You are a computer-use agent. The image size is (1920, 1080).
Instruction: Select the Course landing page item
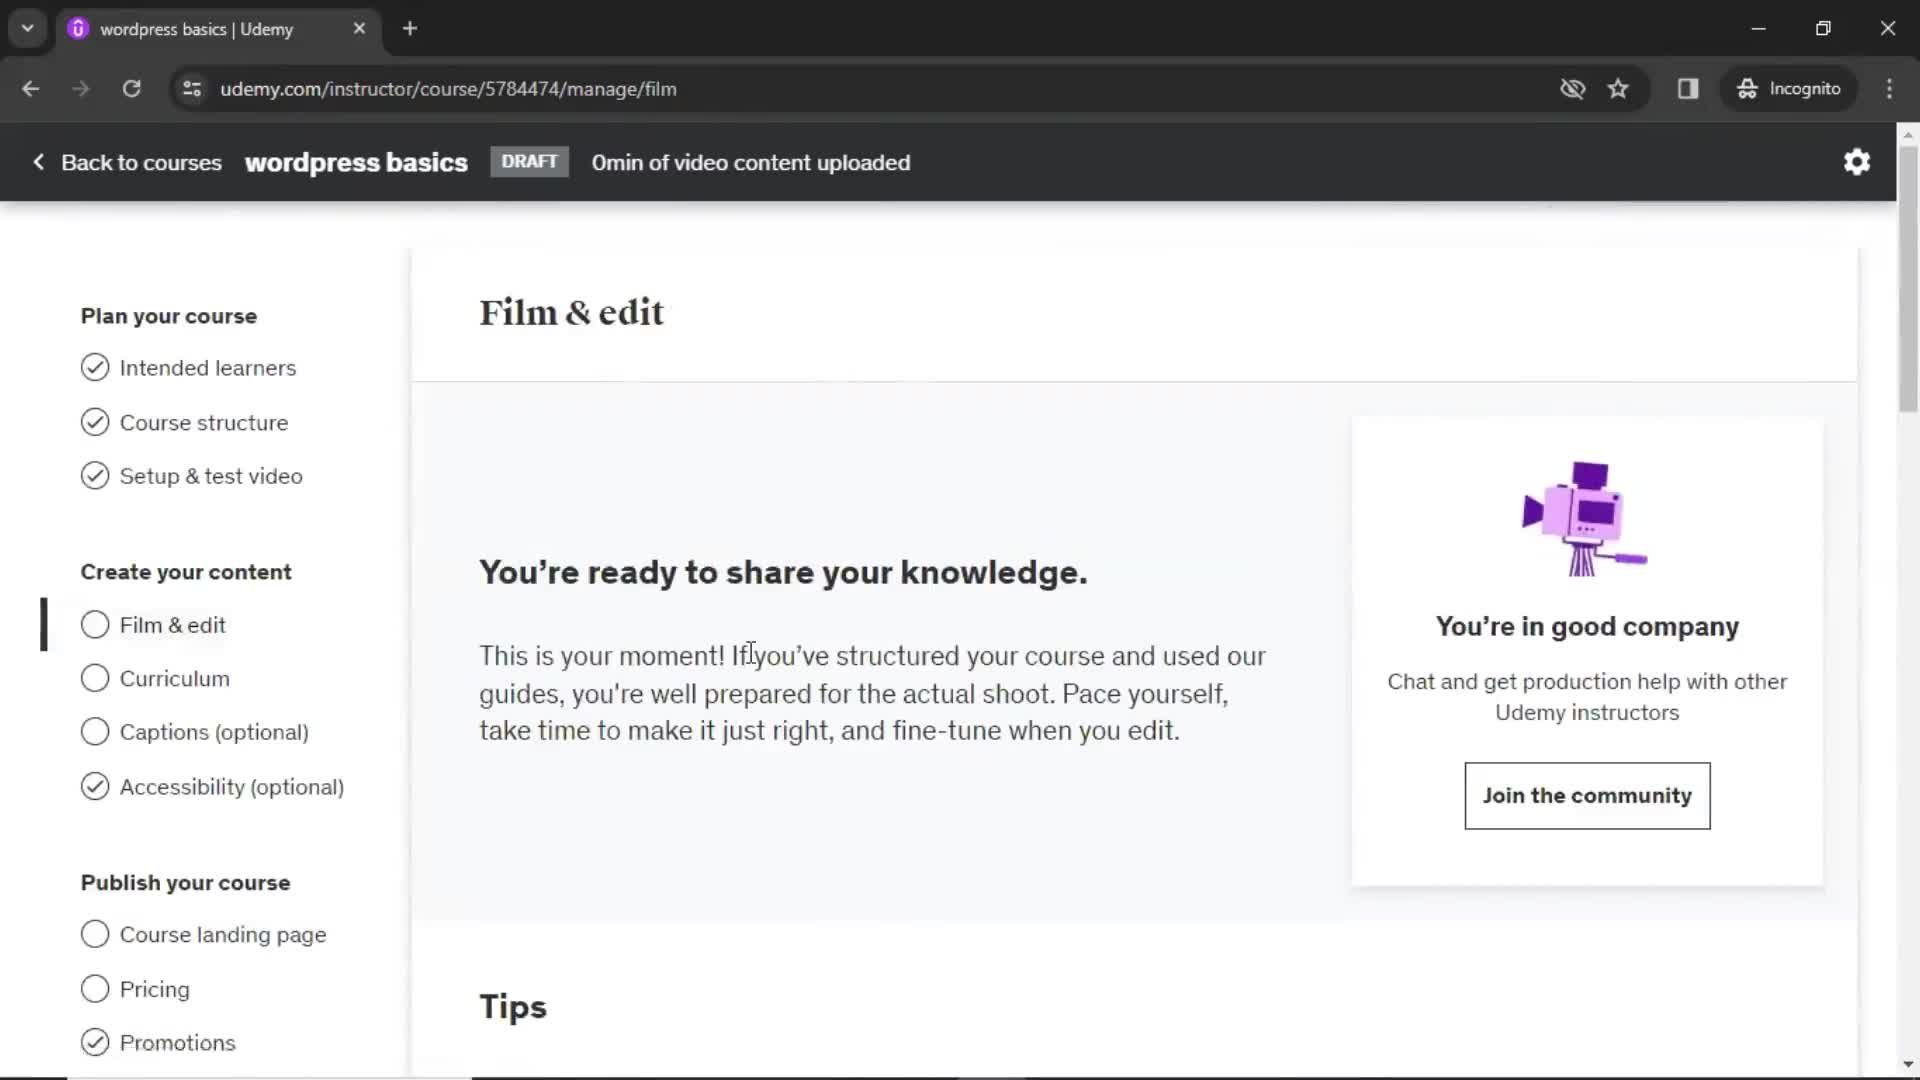click(224, 934)
